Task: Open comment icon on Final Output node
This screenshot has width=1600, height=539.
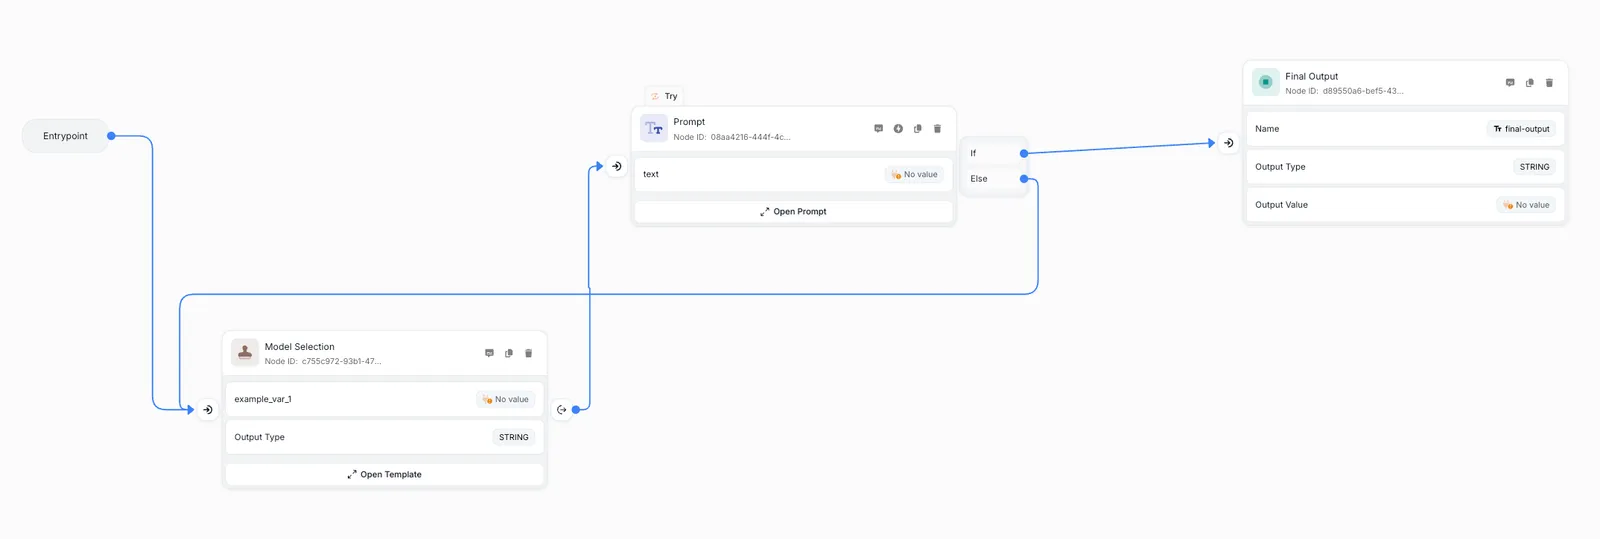Action: 1510,82
